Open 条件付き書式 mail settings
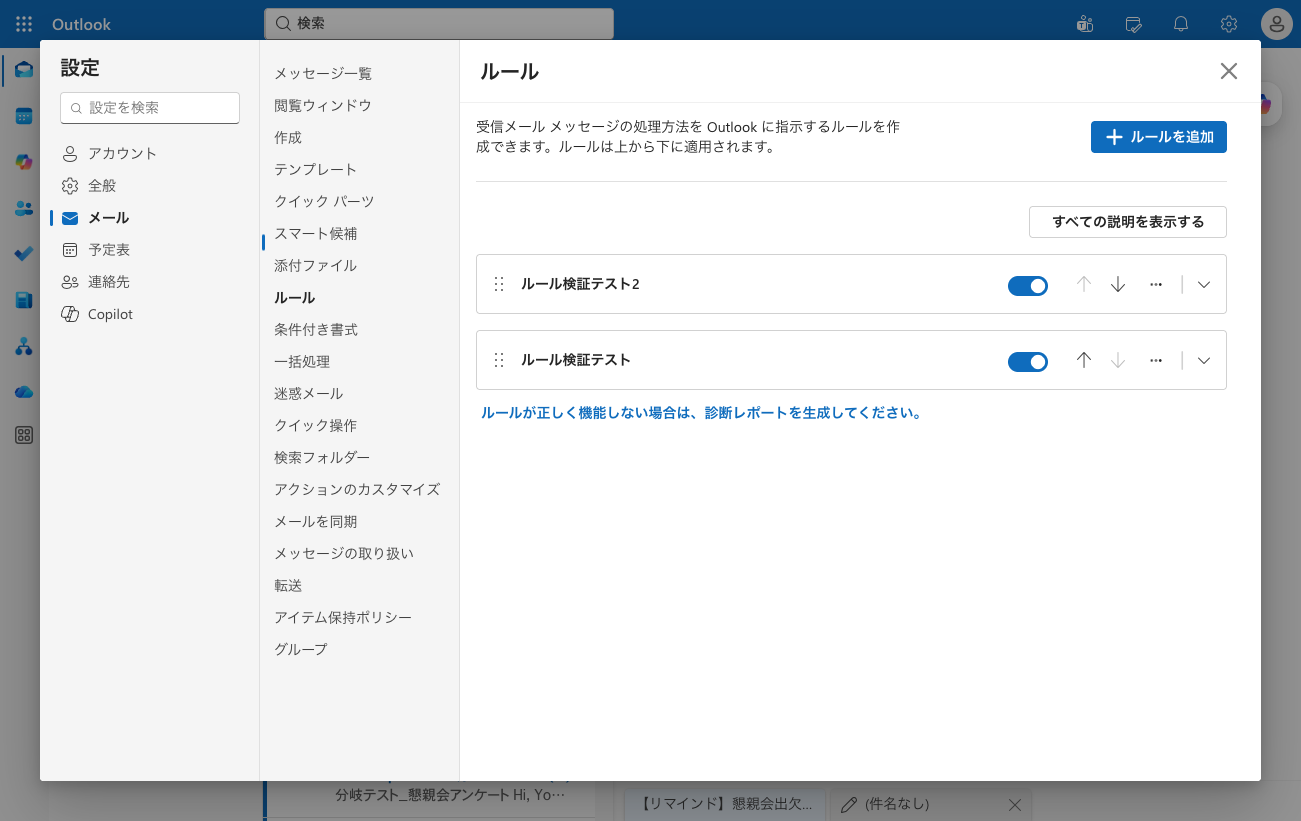 tap(316, 330)
